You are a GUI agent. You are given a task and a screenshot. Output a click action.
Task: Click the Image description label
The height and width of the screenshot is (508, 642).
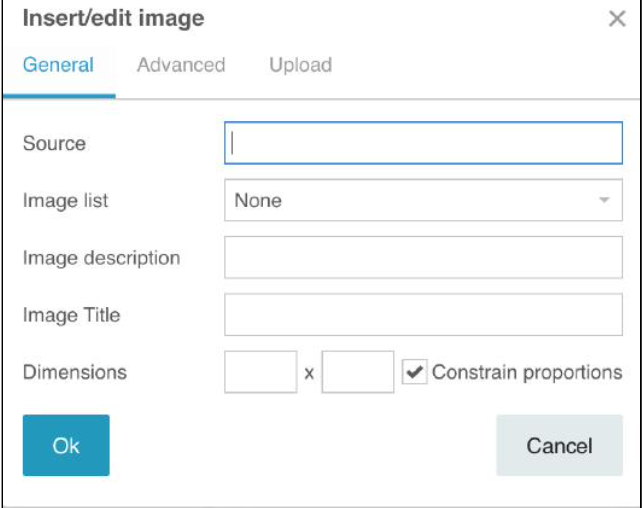pyautogui.click(x=101, y=257)
